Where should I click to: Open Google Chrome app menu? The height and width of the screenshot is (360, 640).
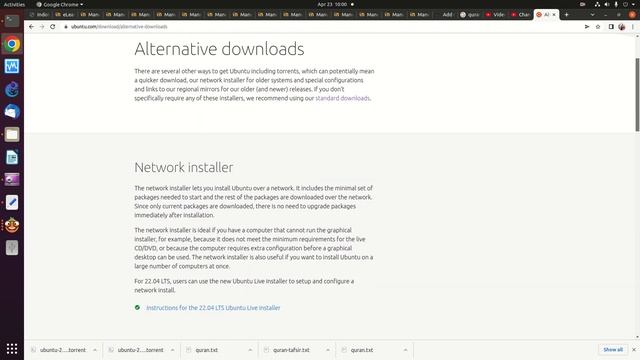point(60,4)
